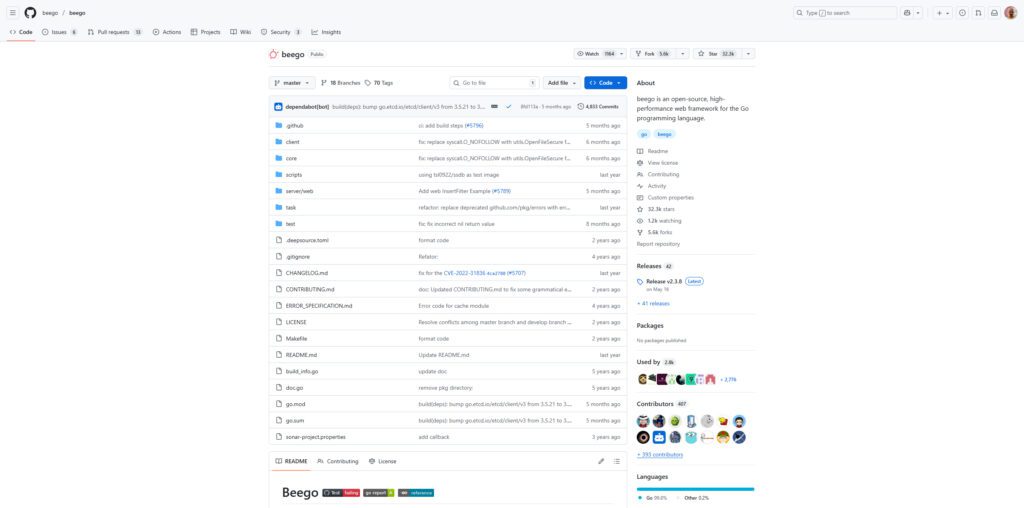Open the hamburger navigation menu
Viewport: 1024px width, 508px height.
[x=12, y=13]
